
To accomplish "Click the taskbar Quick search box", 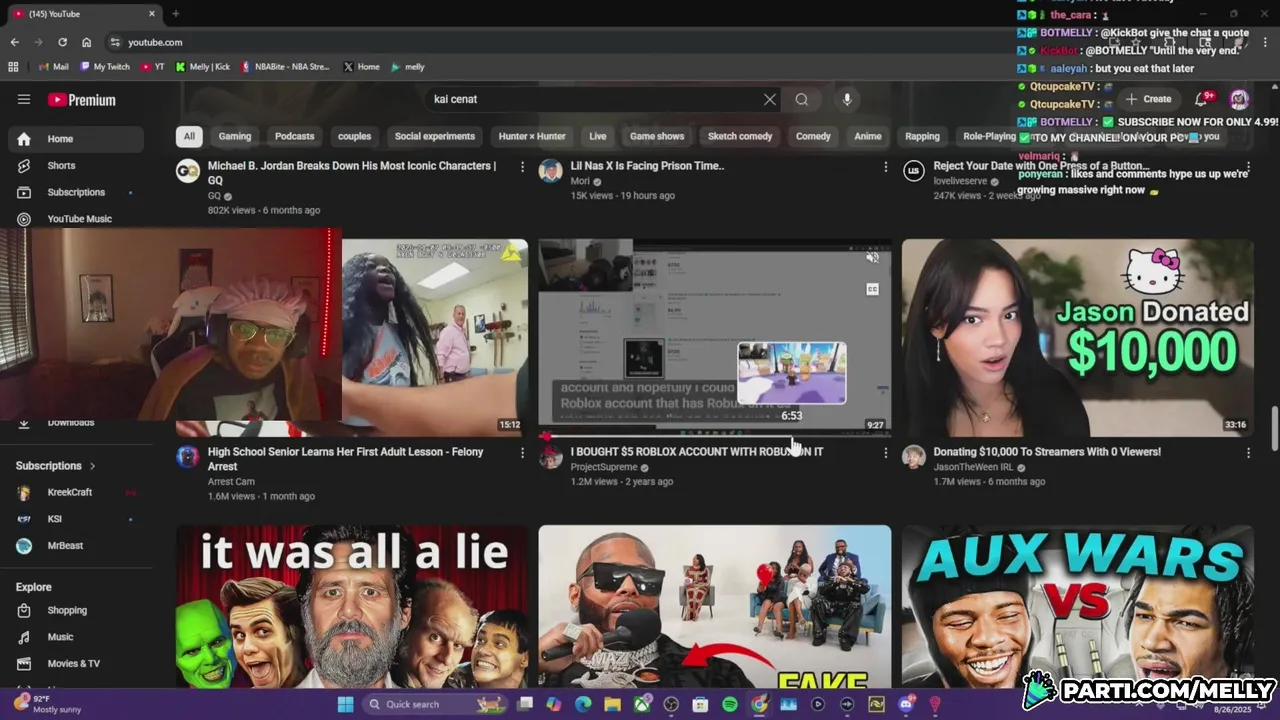I will pyautogui.click(x=435, y=704).
